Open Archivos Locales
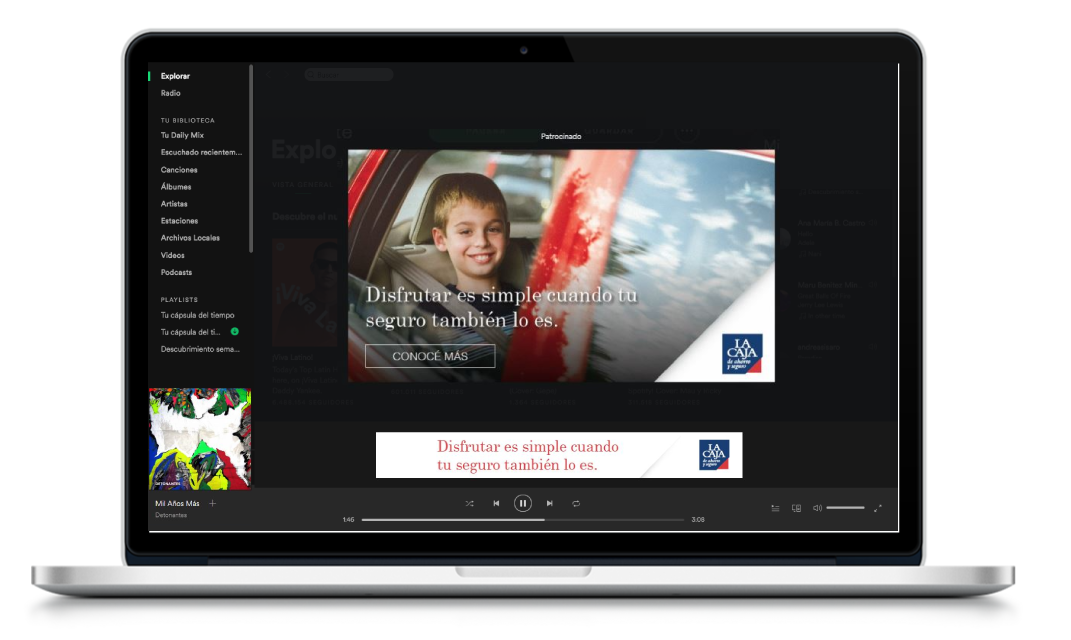The height and width of the screenshot is (640, 1071). point(191,238)
